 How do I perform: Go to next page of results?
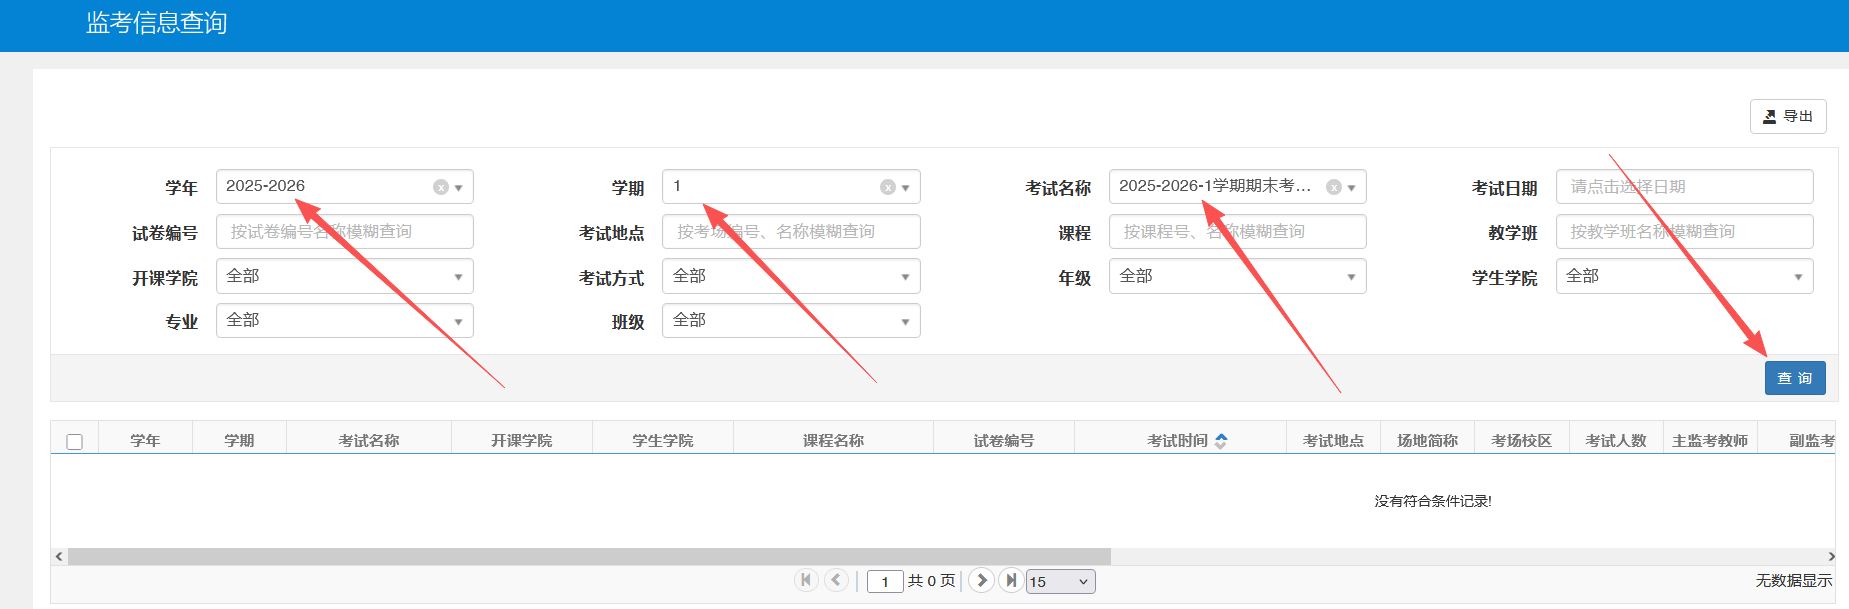point(982,580)
